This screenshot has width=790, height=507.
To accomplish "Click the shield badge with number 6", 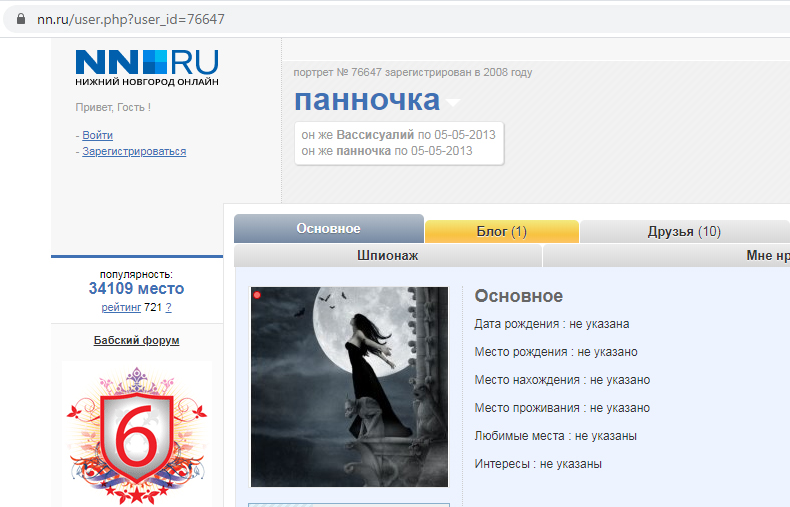I will click(x=137, y=436).
